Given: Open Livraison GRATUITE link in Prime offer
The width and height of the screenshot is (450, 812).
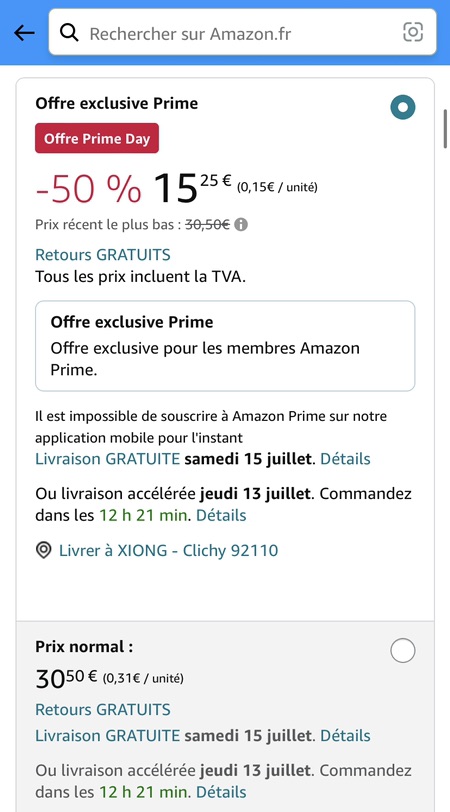Looking at the screenshot, I should [x=108, y=459].
